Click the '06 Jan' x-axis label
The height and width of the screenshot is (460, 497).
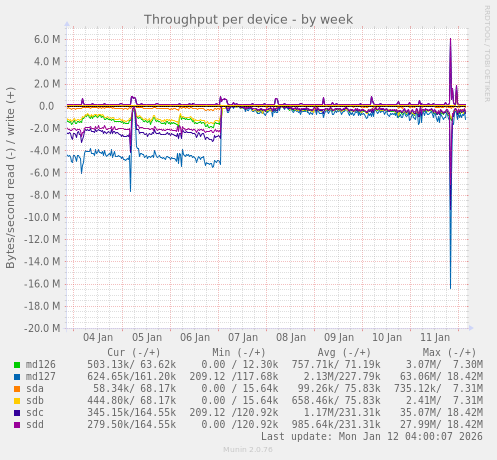point(195,337)
